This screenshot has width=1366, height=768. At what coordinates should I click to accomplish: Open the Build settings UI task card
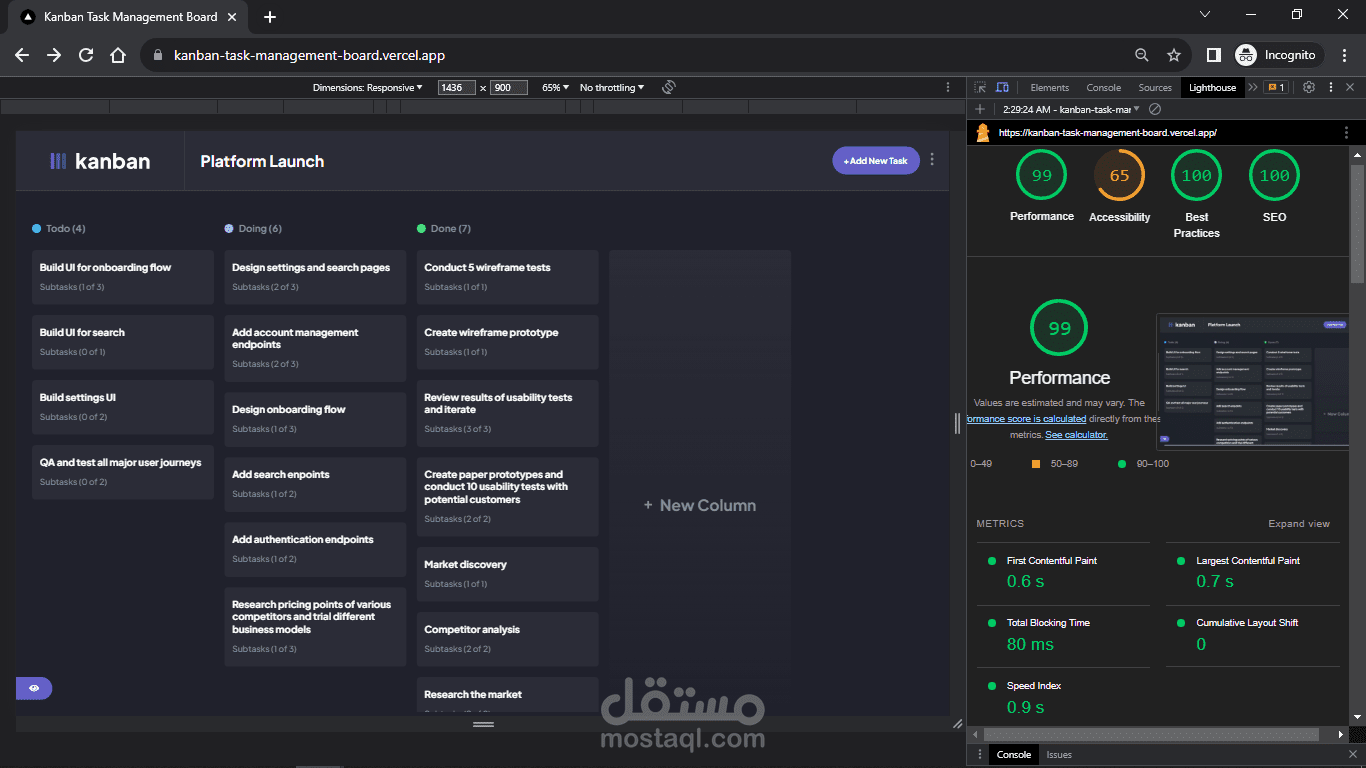123,407
